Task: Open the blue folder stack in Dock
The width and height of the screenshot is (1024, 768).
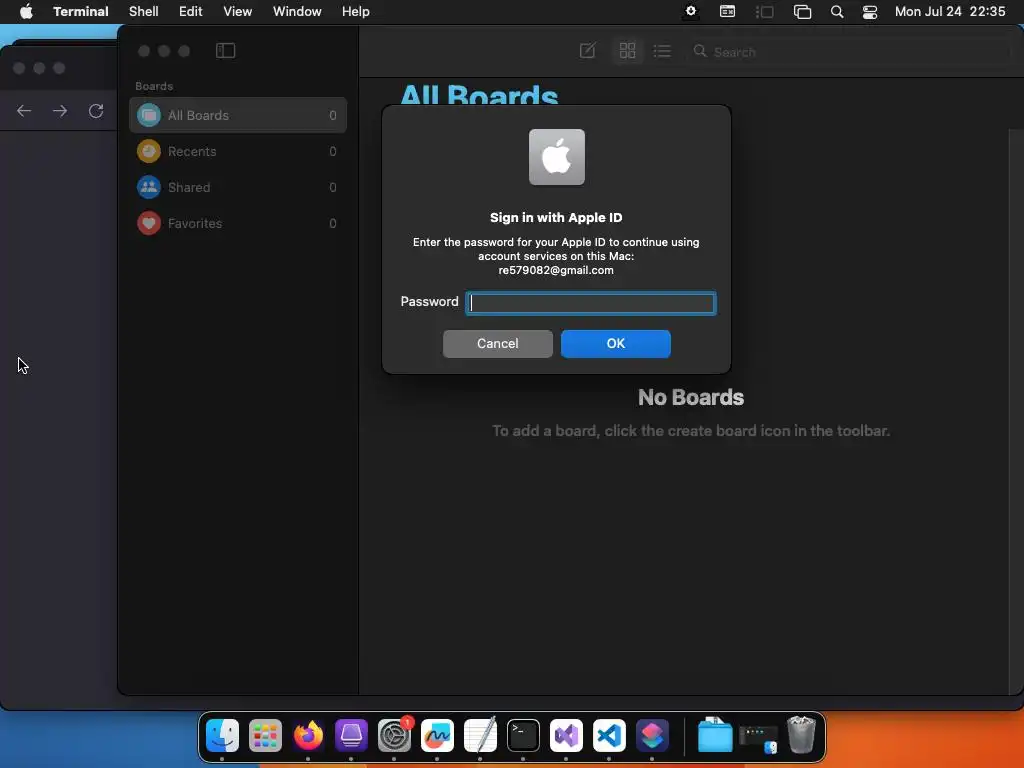Action: coord(715,736)
